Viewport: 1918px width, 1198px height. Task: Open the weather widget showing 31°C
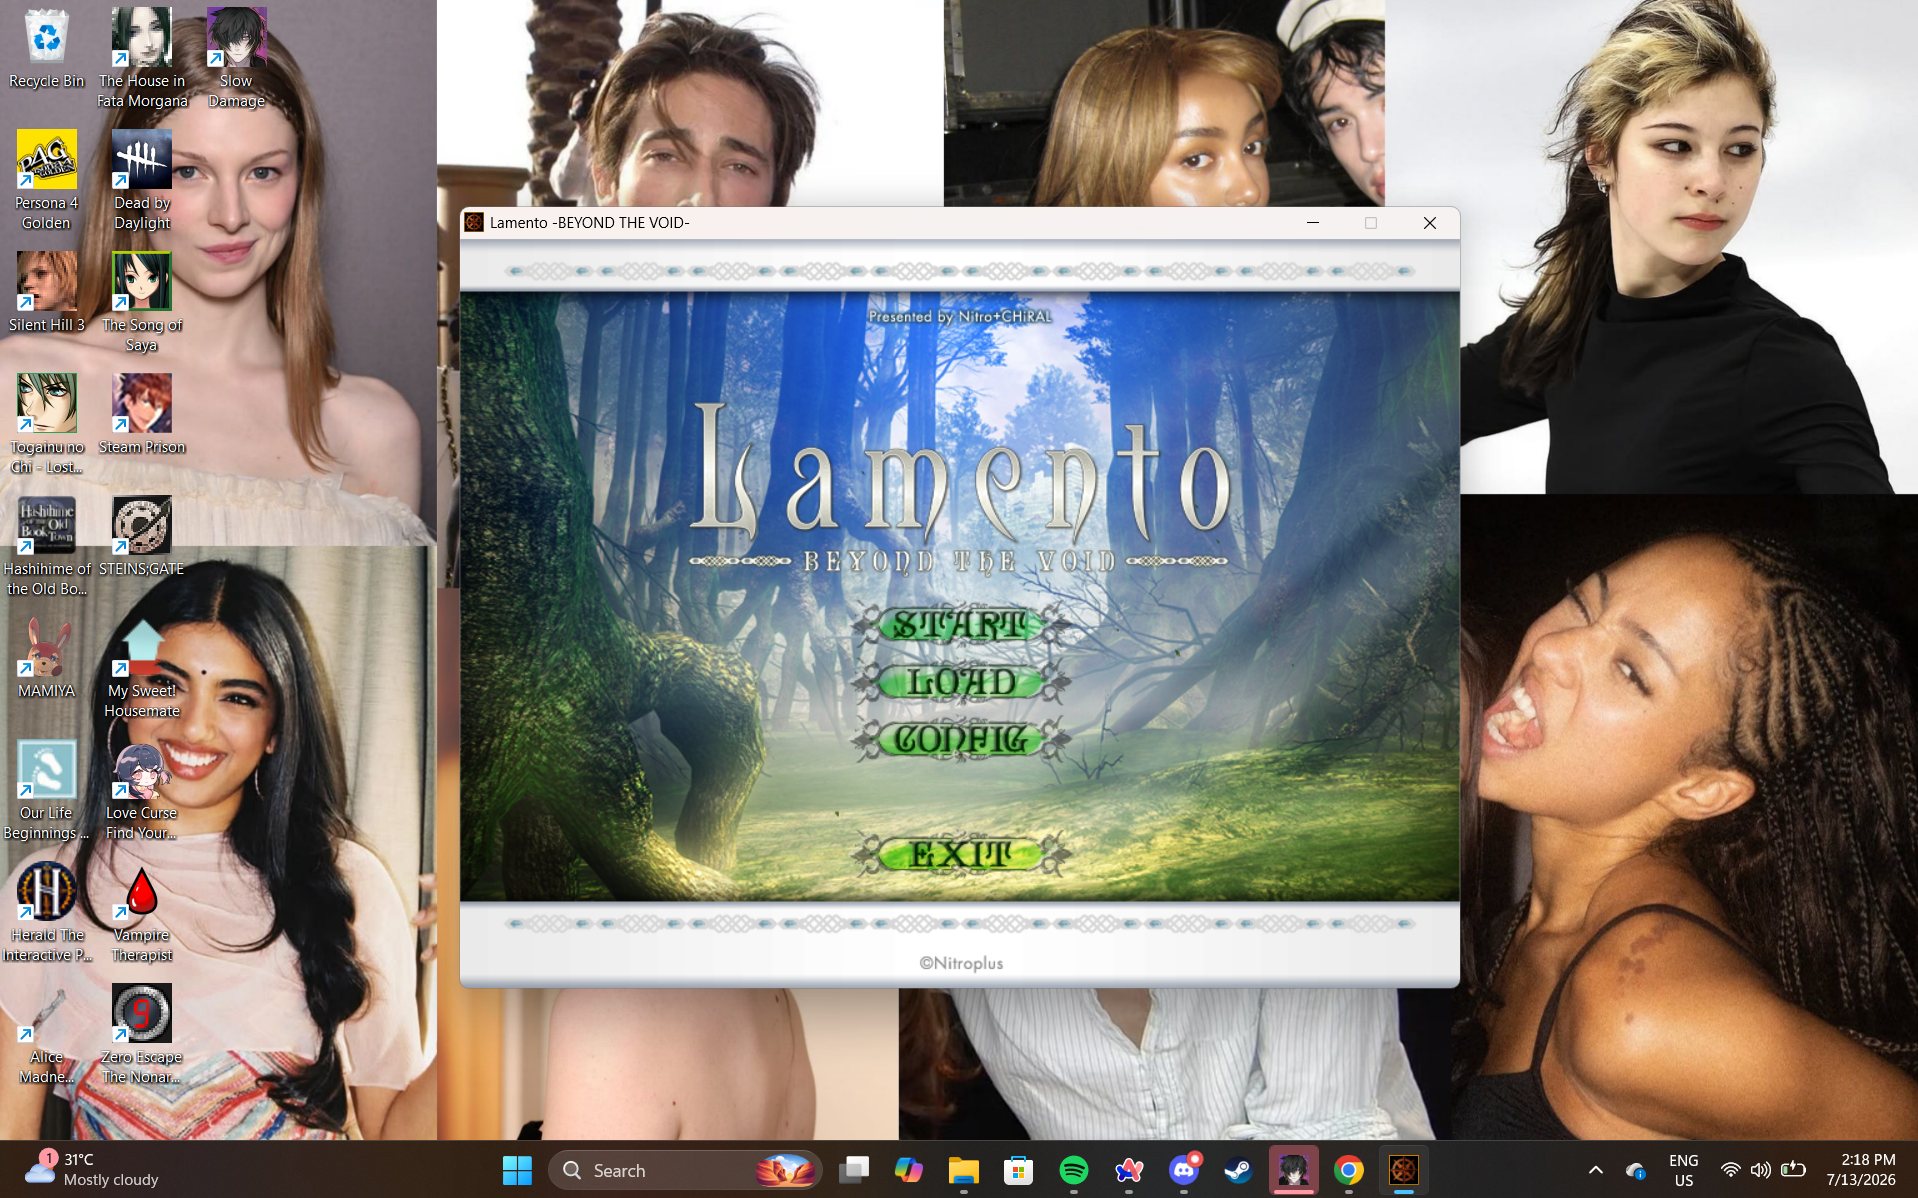tap(92, 1170)
